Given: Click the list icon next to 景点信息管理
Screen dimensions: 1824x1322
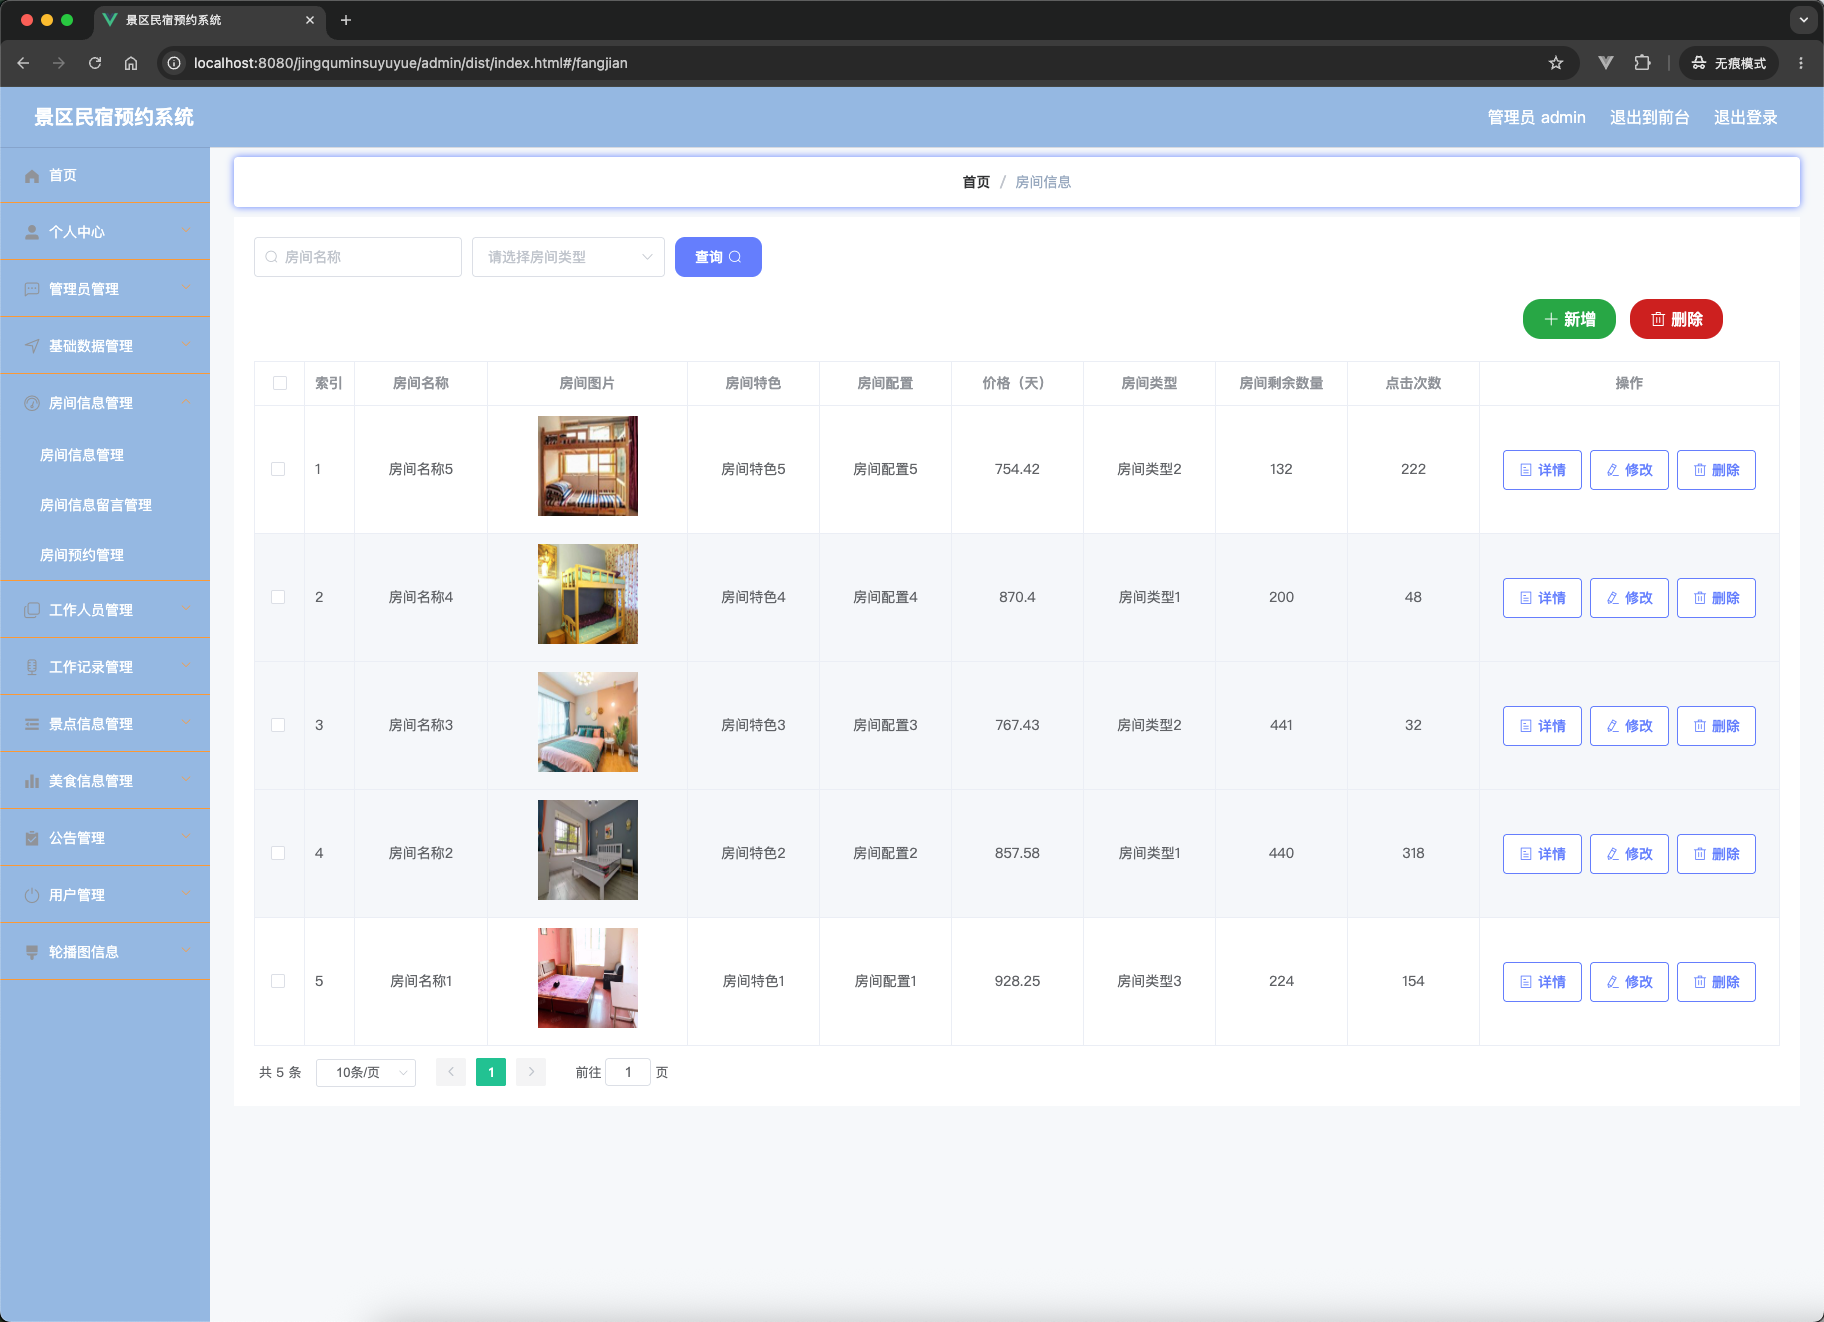Looking at the screenshot, I should [32, 724].
